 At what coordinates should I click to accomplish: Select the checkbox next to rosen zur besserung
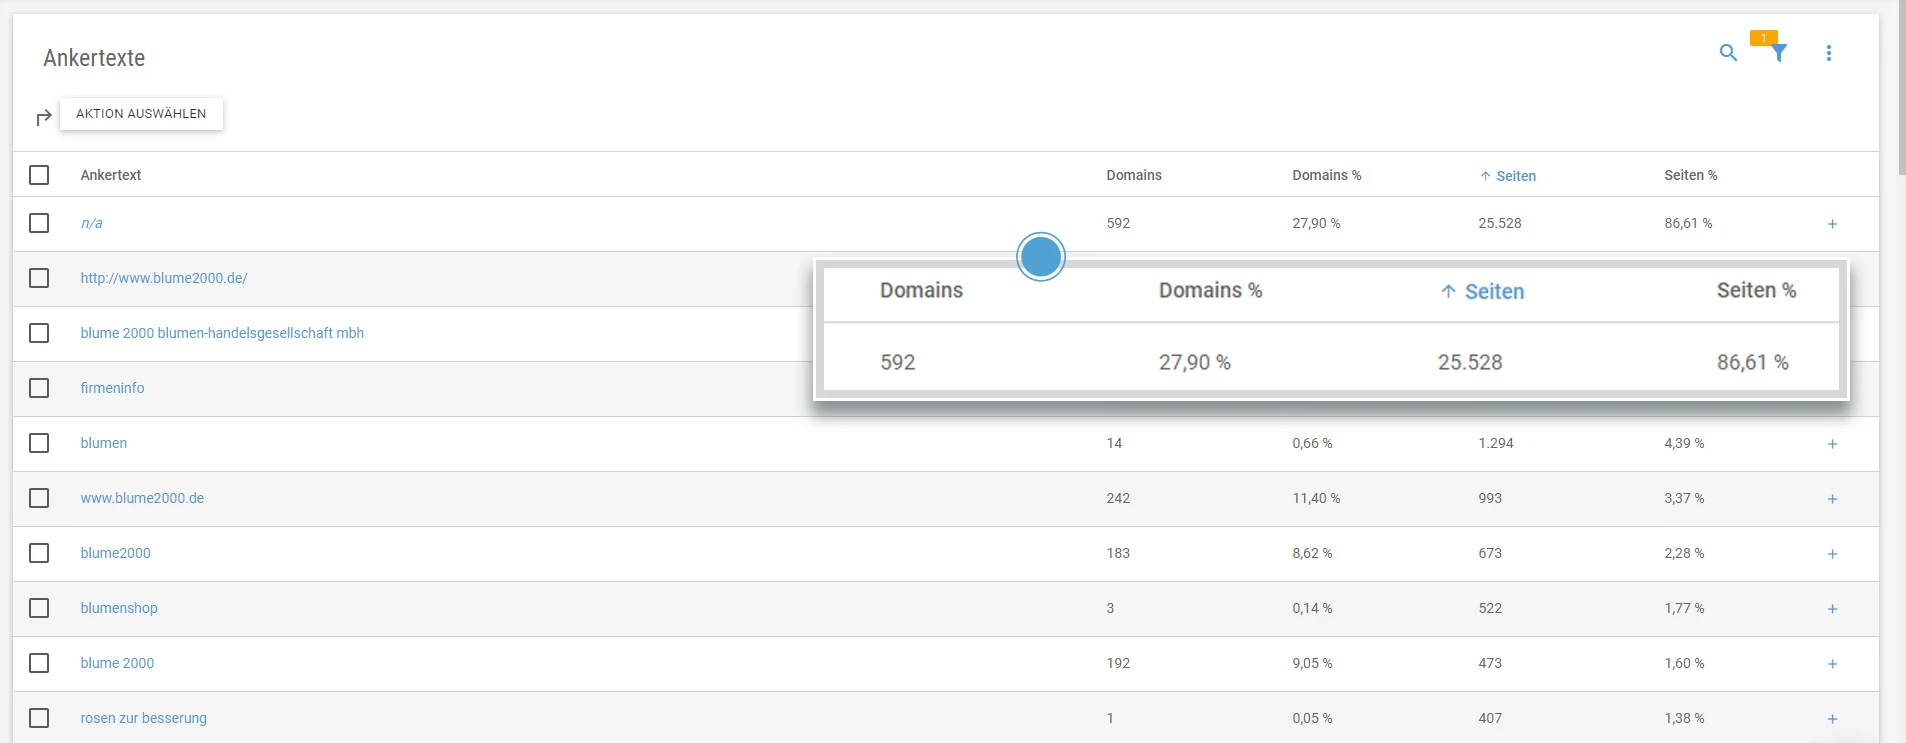pos(39,718)
